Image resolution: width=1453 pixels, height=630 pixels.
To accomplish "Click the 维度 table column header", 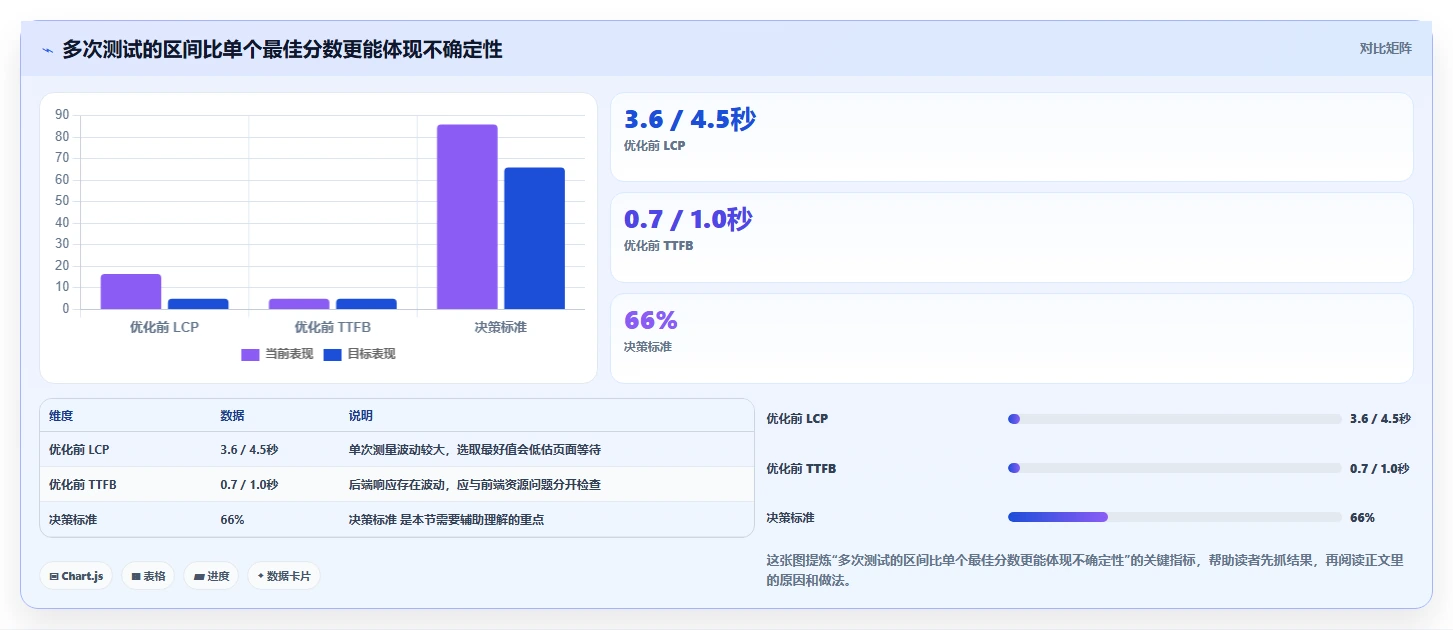I will pyautogui.click(x=61, y=416).
